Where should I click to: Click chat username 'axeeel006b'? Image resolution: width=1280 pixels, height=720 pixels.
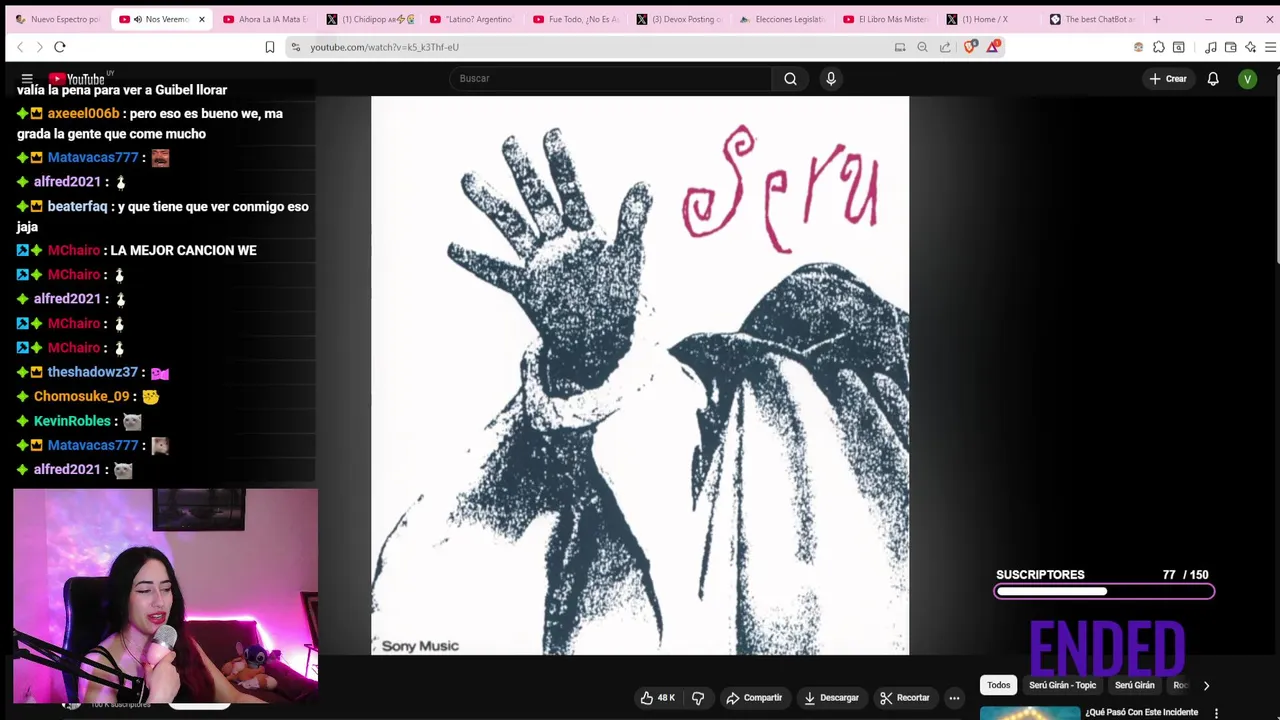coord(83,114)
